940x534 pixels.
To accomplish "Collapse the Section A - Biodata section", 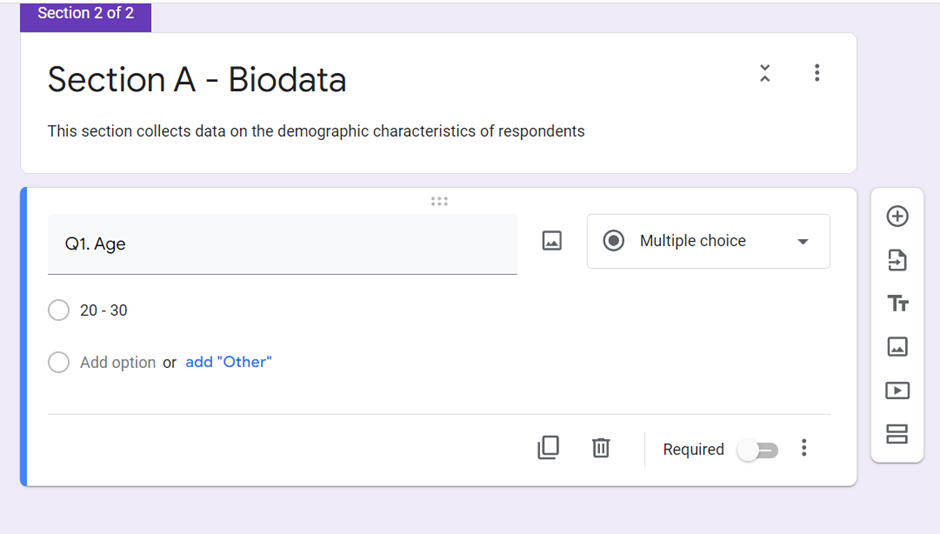I will 765,73.
